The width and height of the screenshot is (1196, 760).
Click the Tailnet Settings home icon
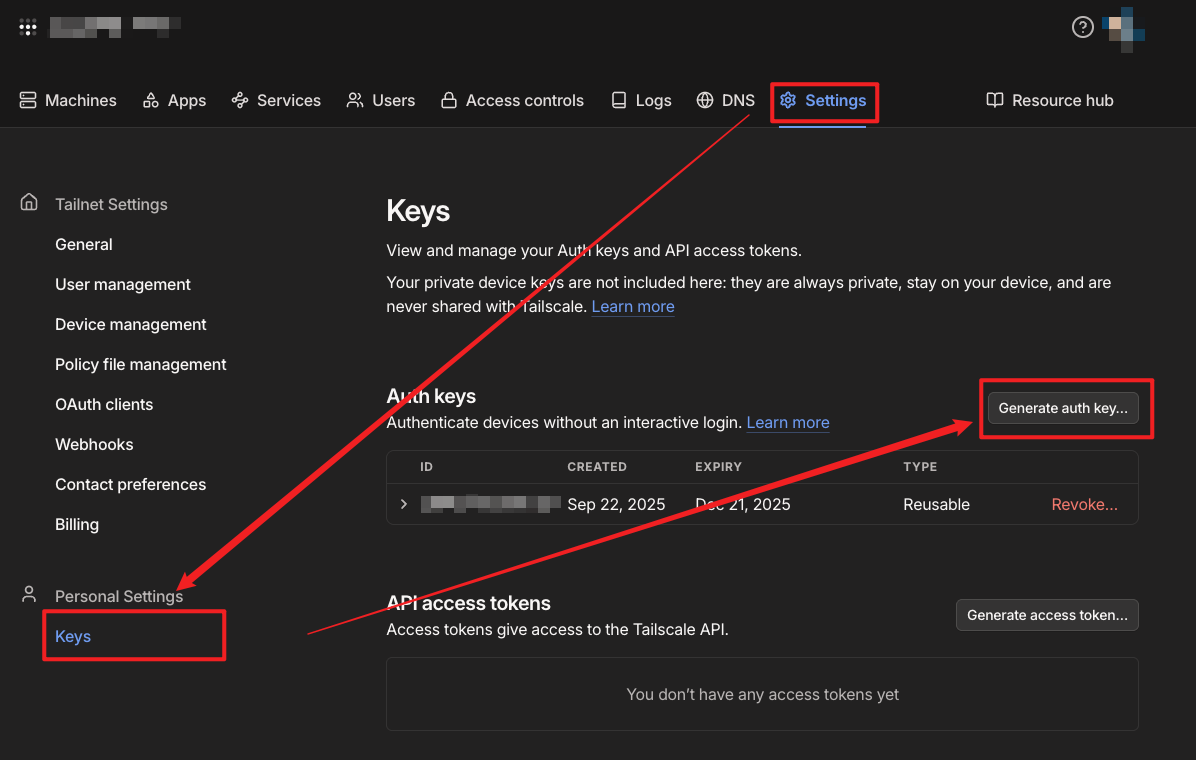29,202
